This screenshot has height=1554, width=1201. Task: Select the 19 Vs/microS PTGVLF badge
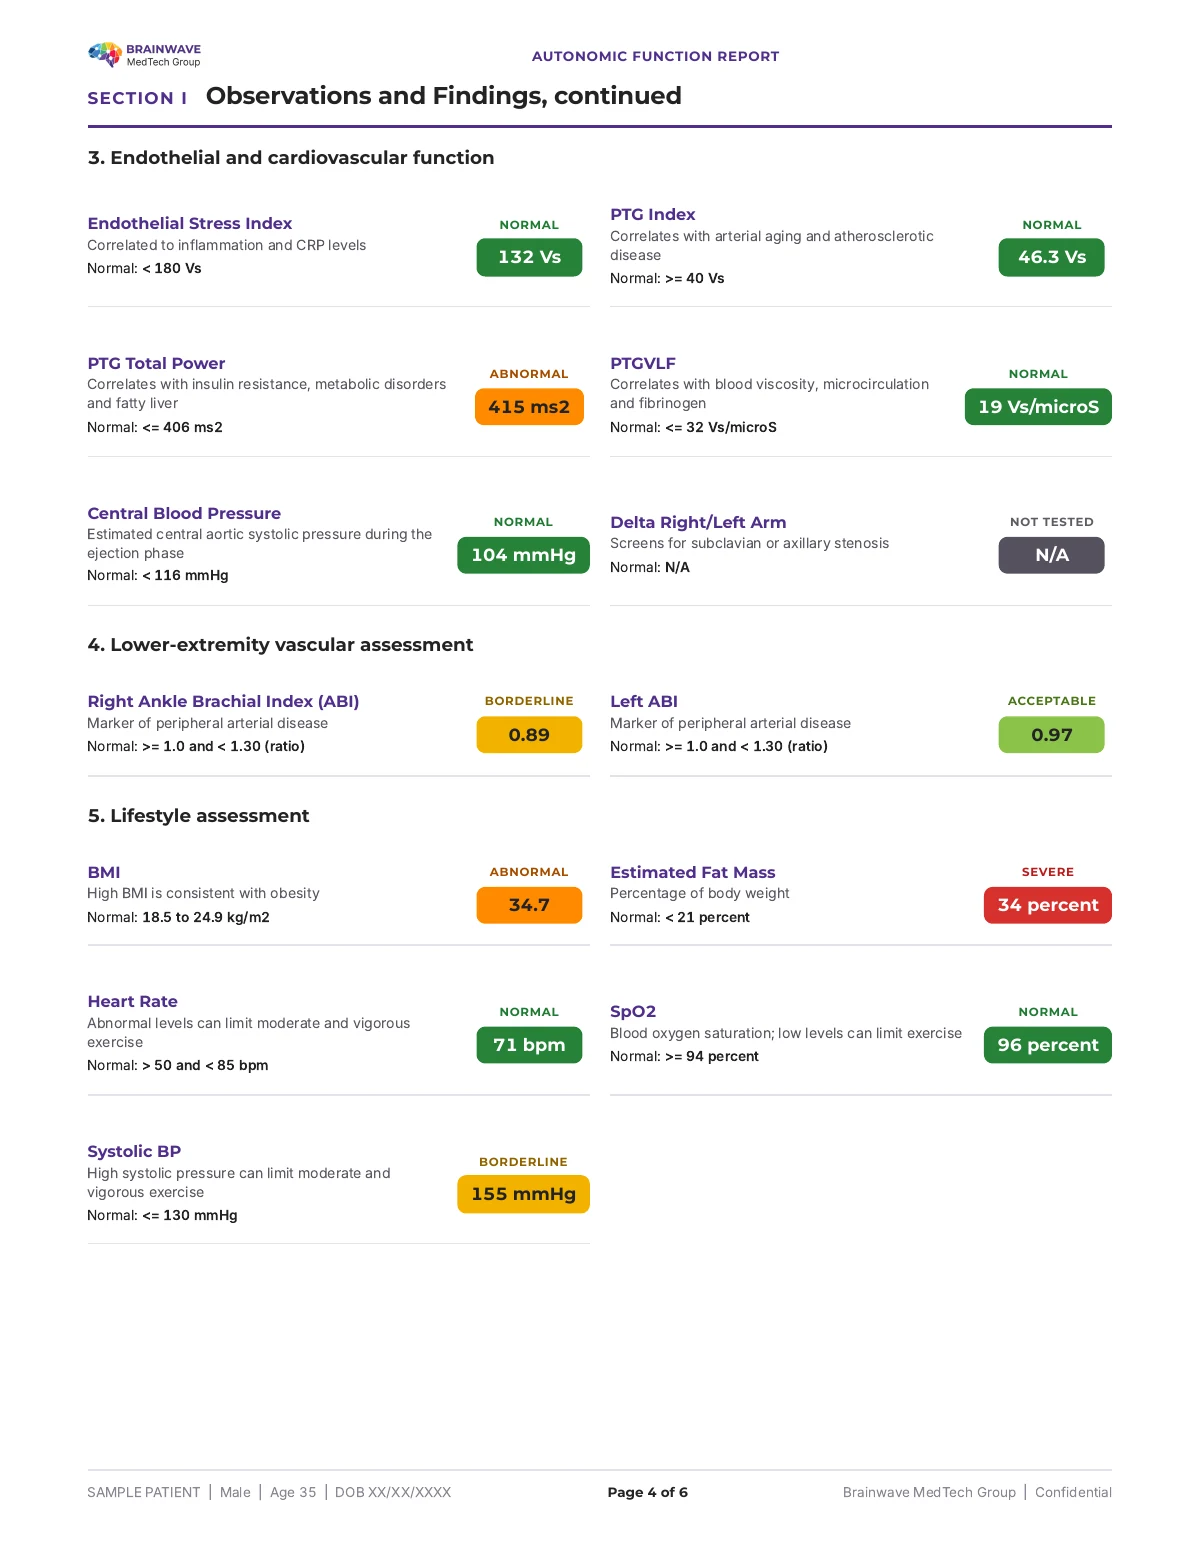pos(1038,407)
